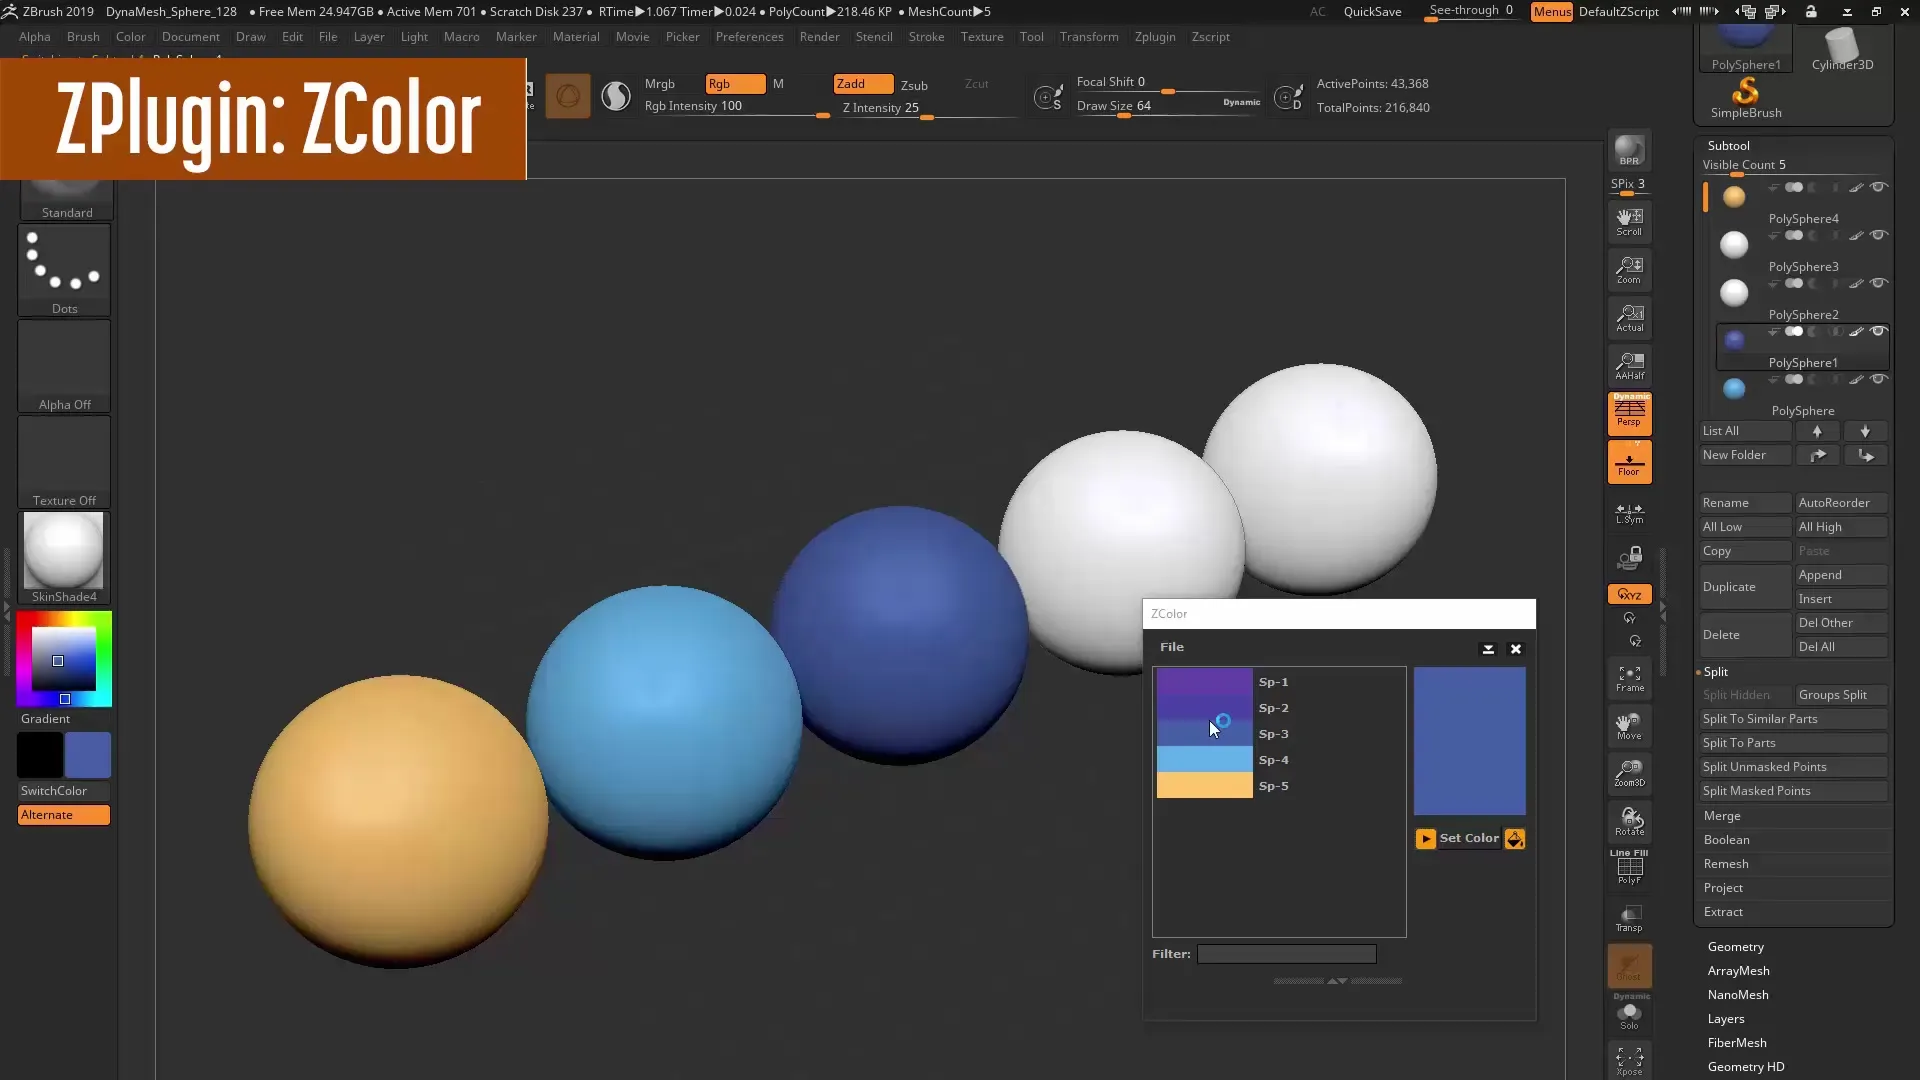Screen dimensions: 1920x1080
Task: Click the AAHalf view icon
Action: [x=1629, y=365]
